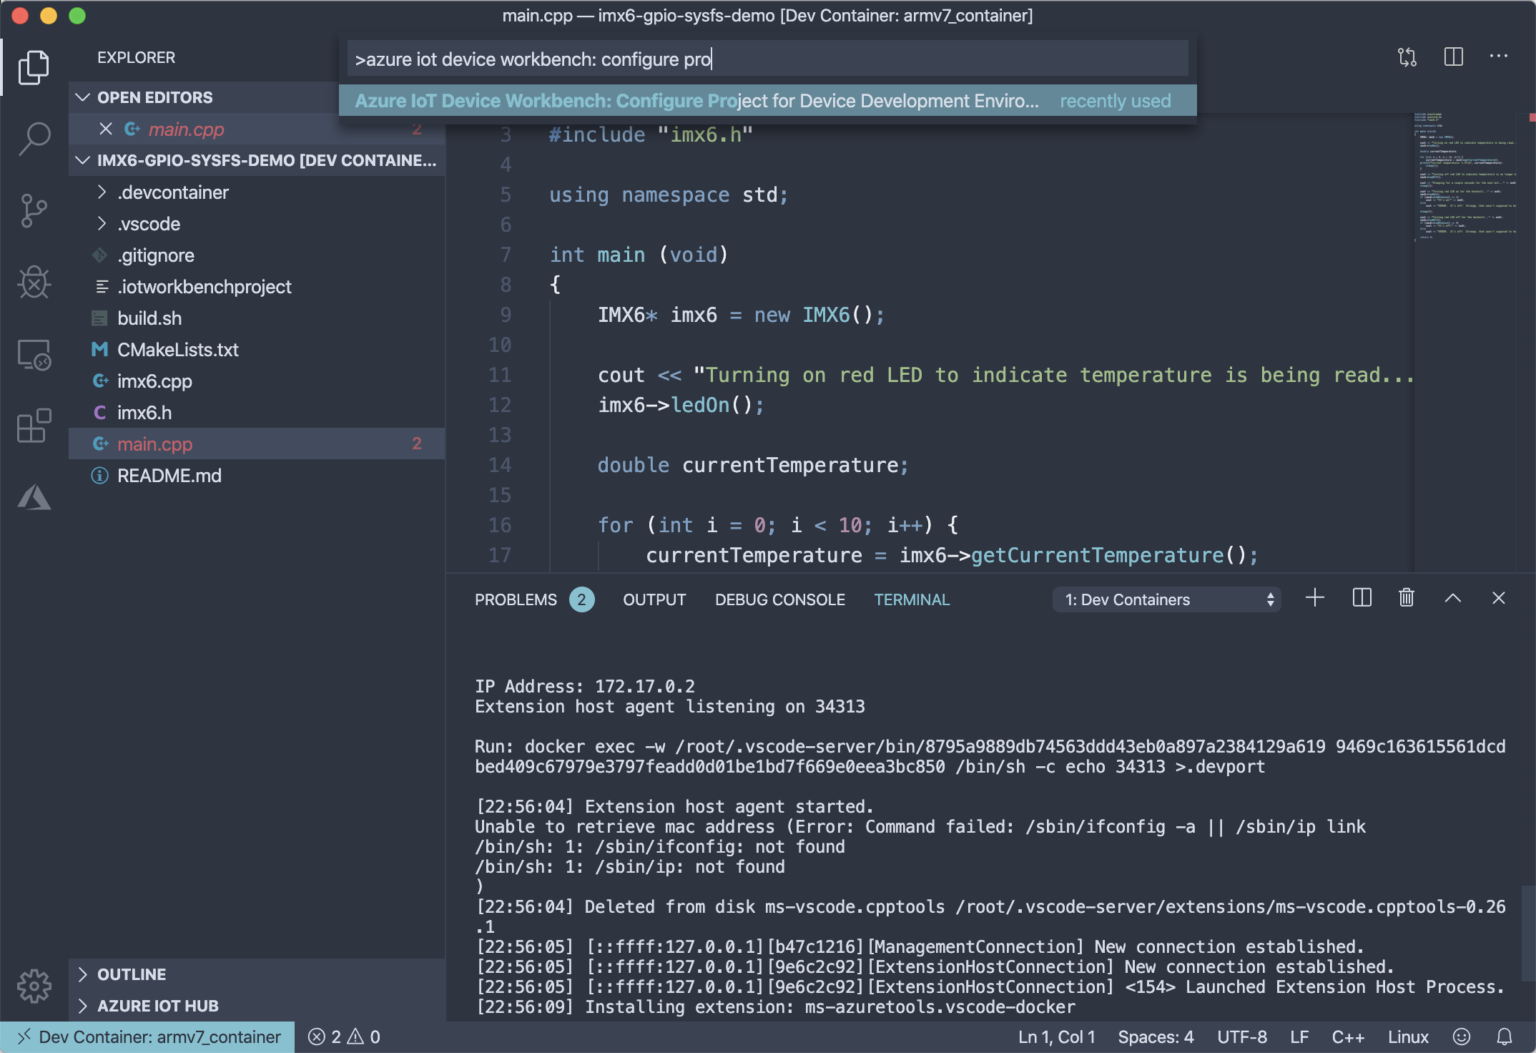Open the Search view in the activity bar

coord(34,139)
